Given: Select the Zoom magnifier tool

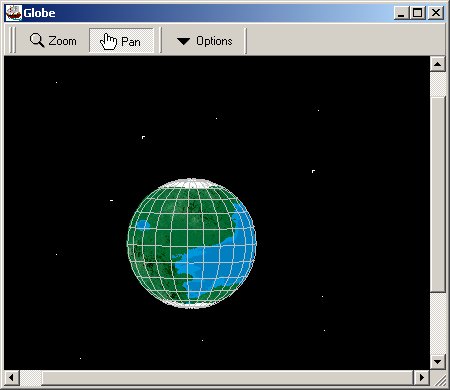Looking at the screenshot, I should (53, 41).
